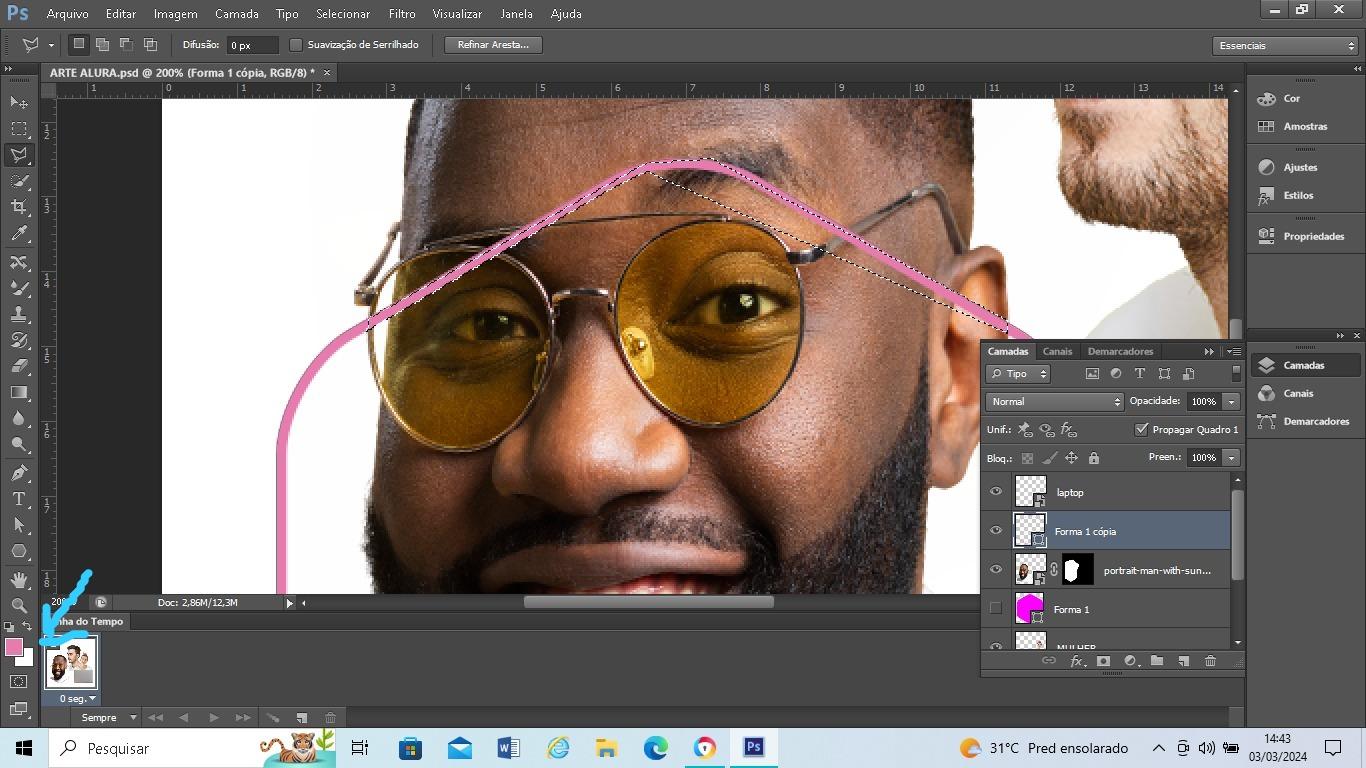Enable Suavização de Serrilhado checkbox
The image size is (1366, 768).
(x=296, y=45)
